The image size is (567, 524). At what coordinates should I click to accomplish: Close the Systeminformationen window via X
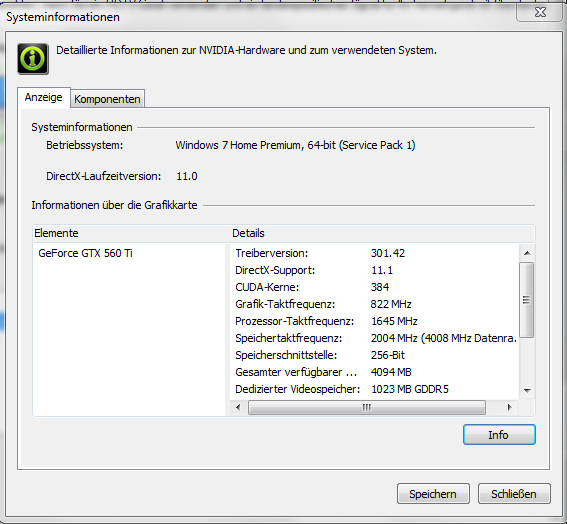pyautogui.click(x=541, y=12)
